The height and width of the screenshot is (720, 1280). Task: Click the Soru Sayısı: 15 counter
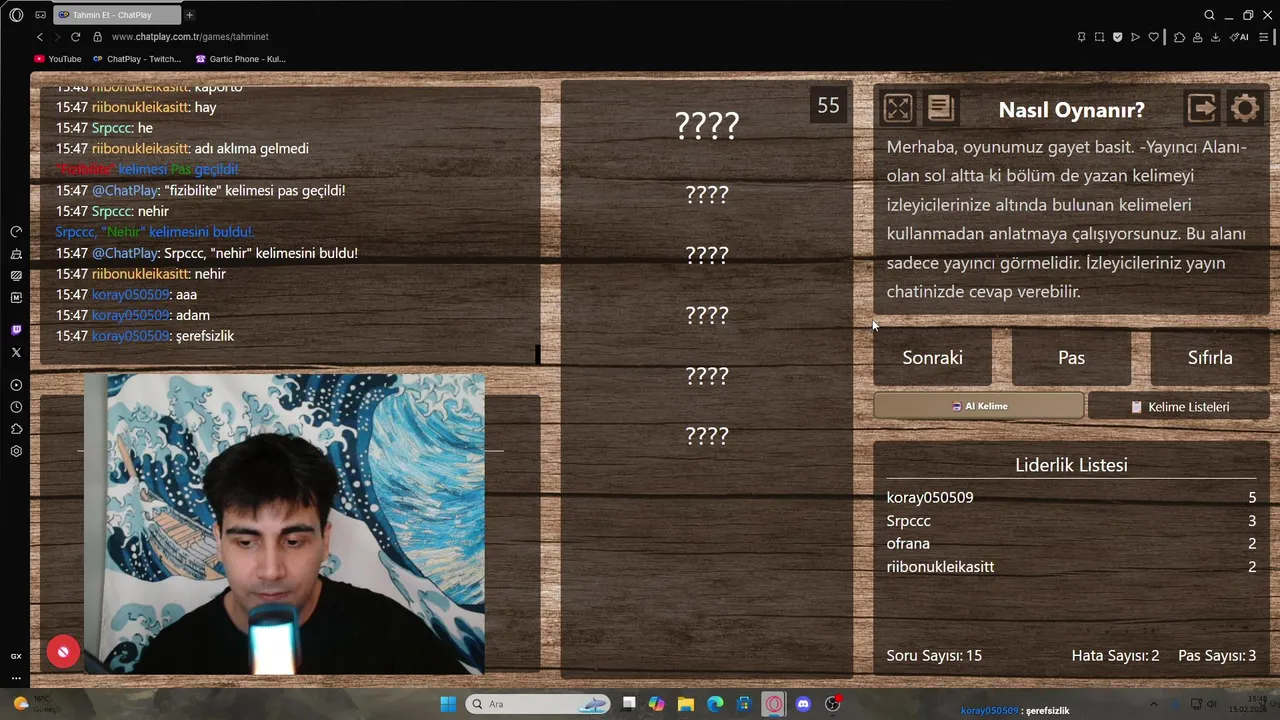(934, 655)
